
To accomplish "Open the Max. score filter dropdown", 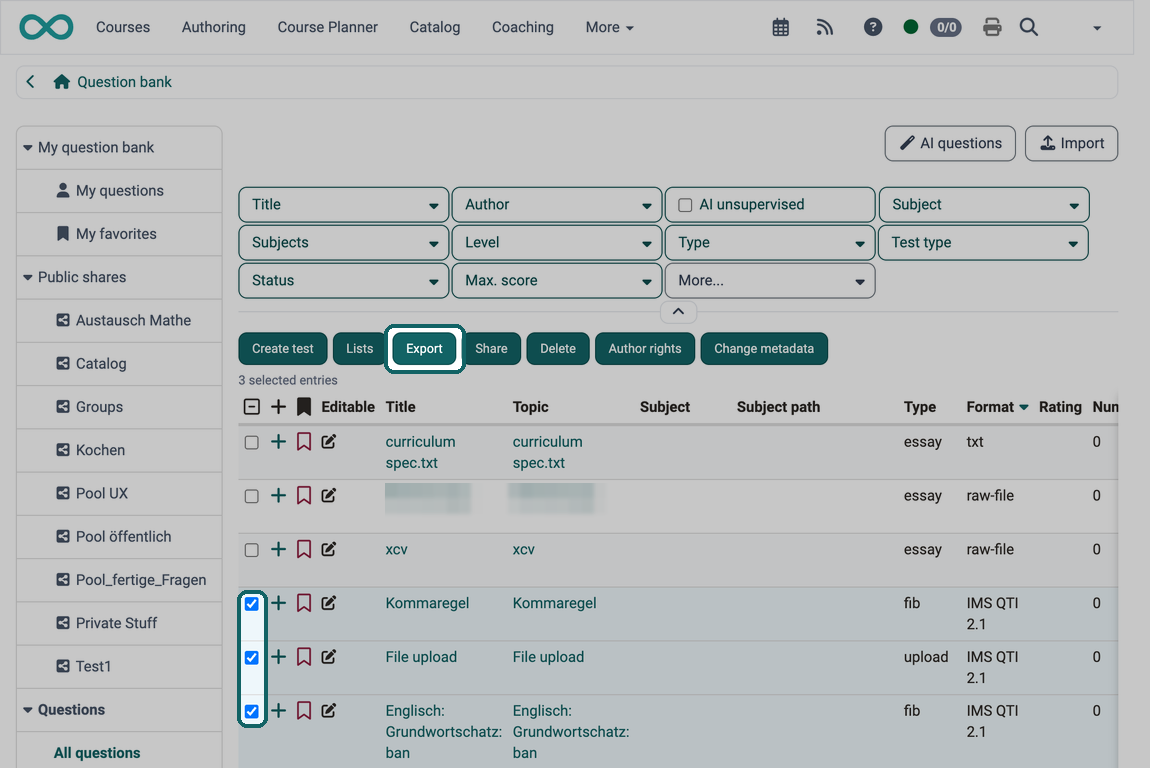I will click(557, 281).
